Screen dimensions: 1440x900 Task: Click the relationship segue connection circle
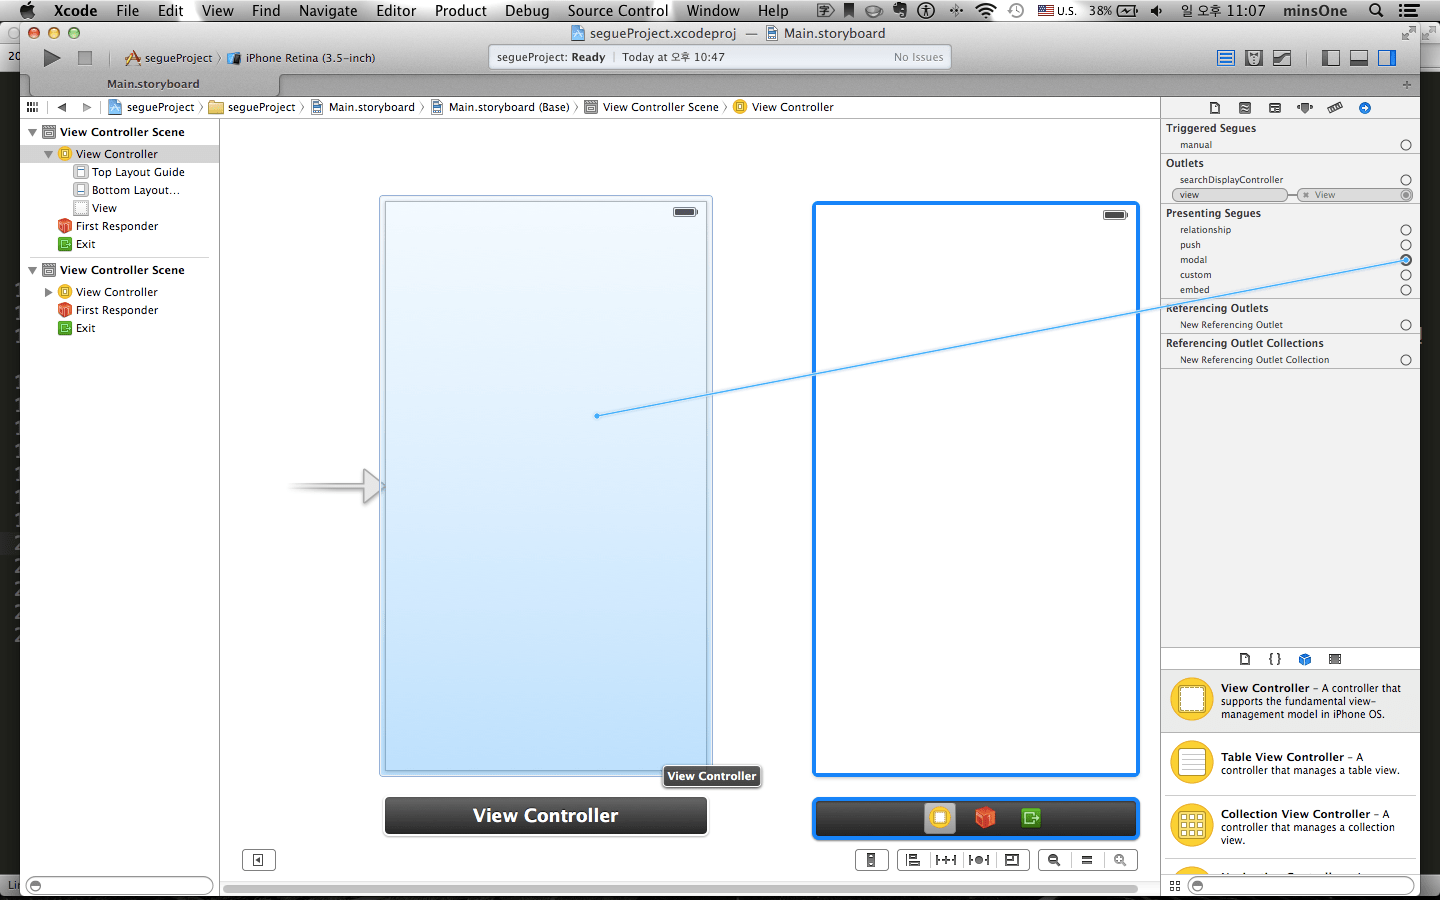pos(1406,230)
